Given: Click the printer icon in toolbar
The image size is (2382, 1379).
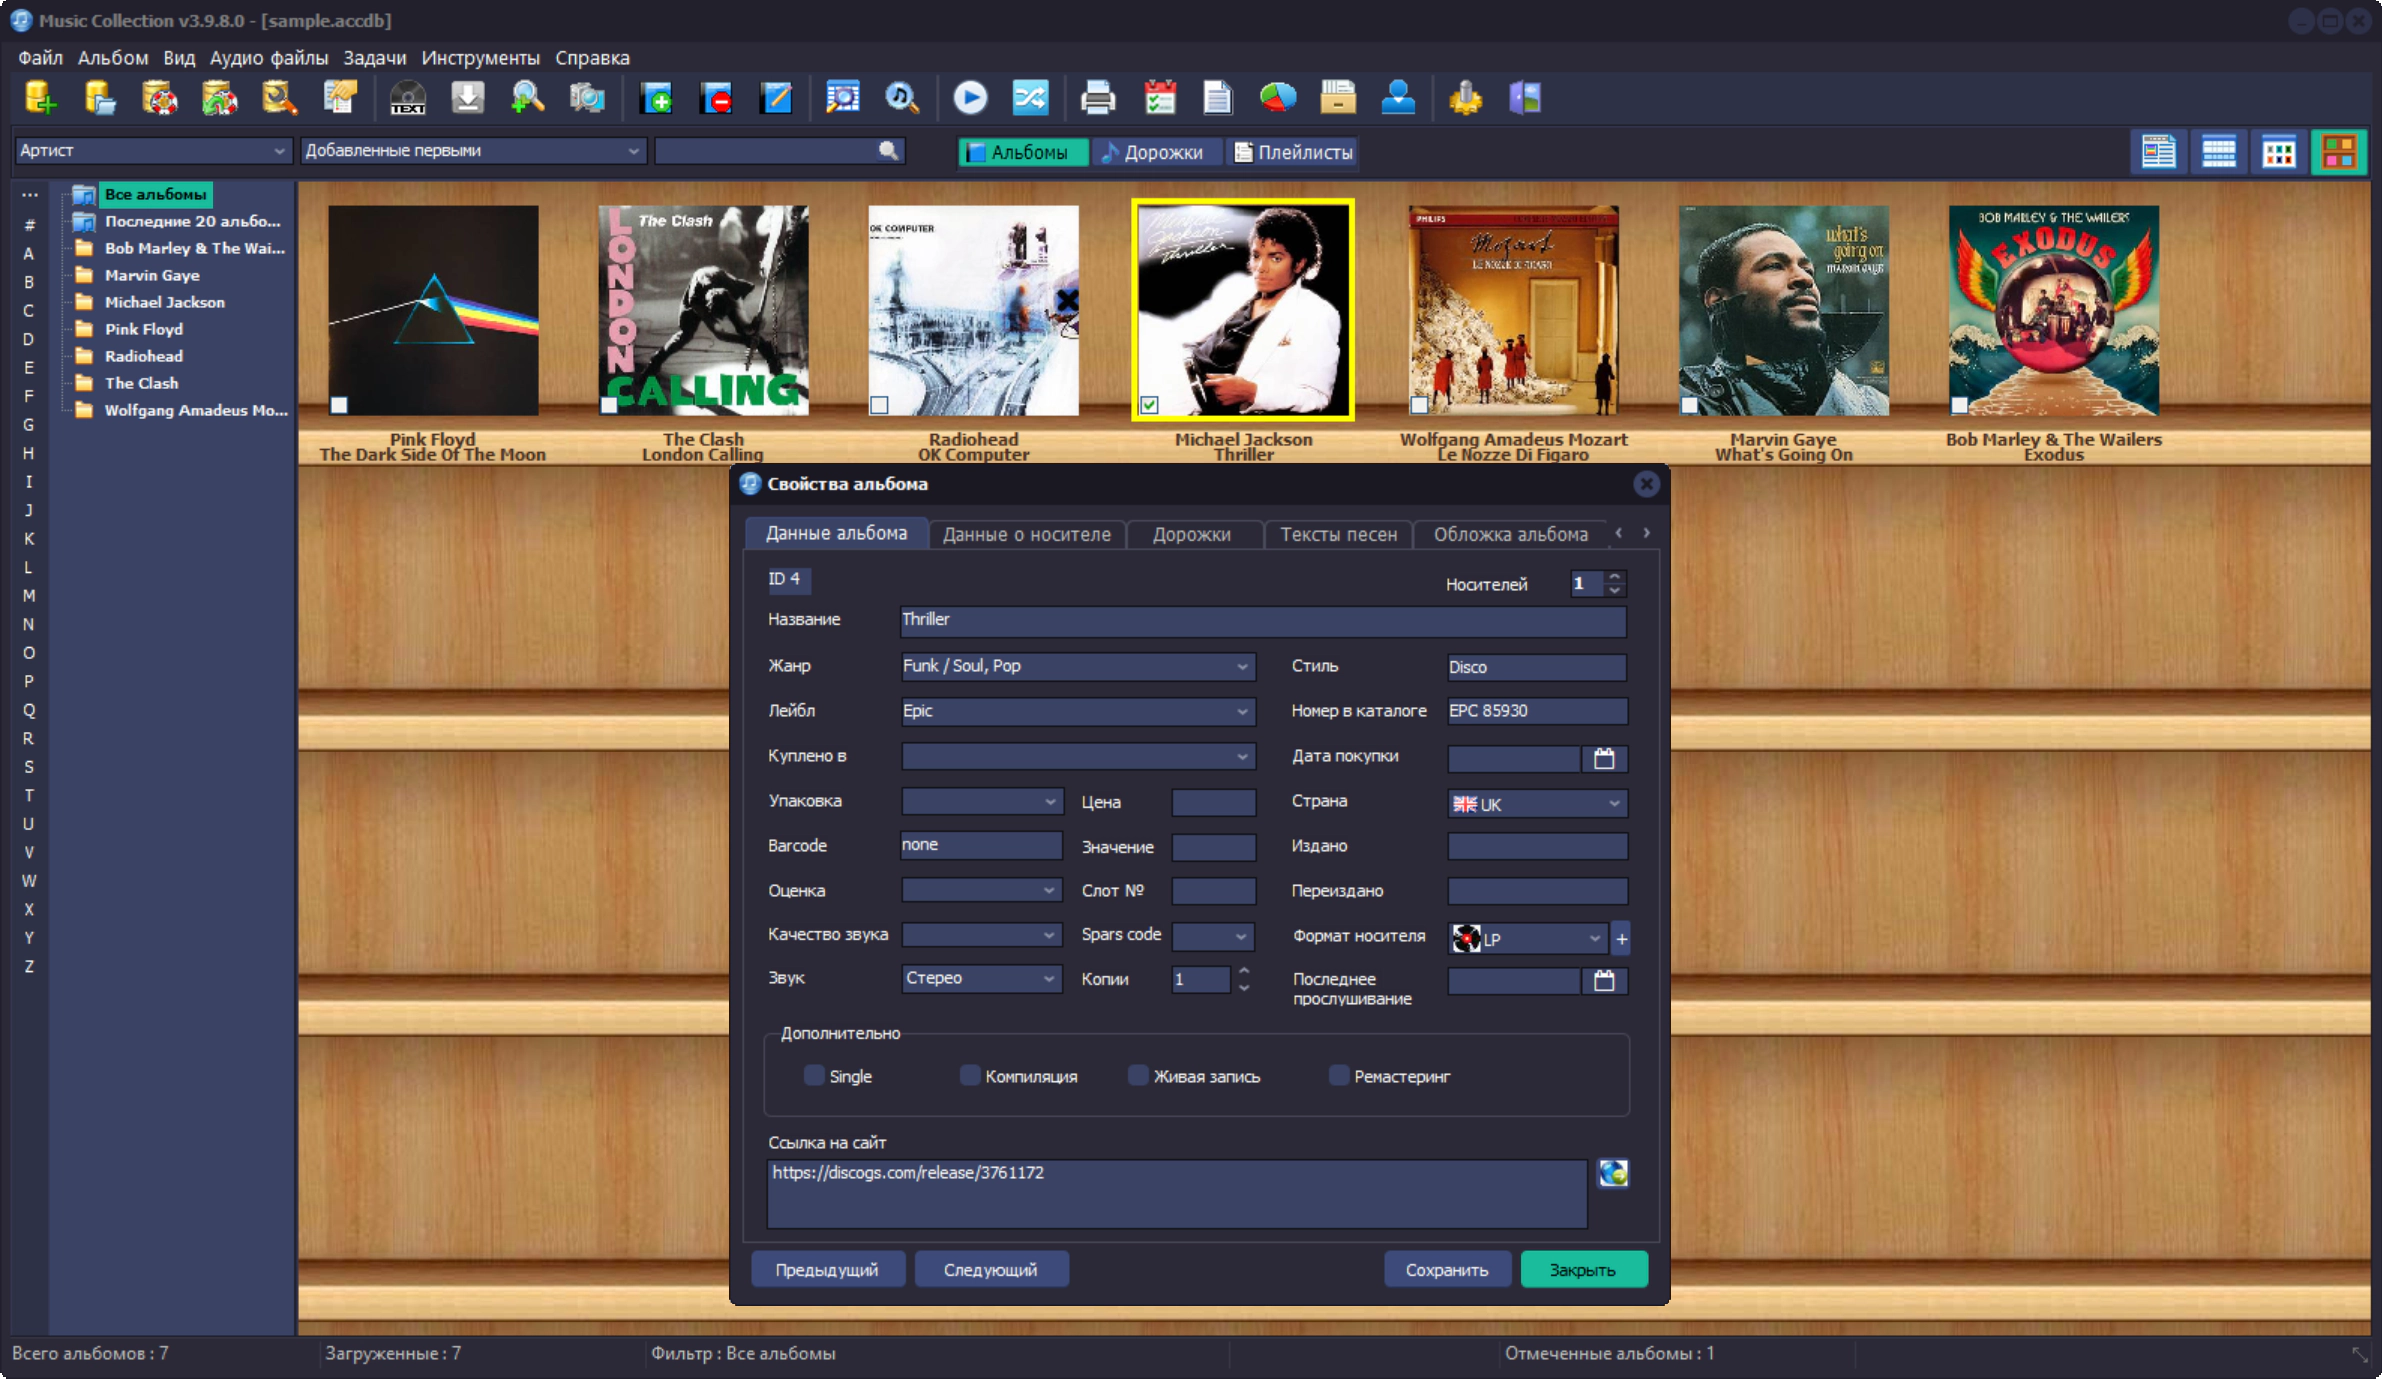Looking at the screenshot, I should point(1098,98).
